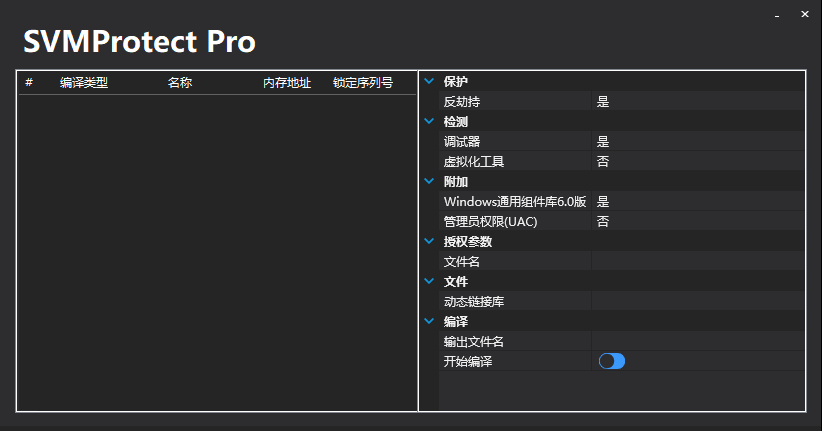Sort by 锁定序列号 column header
Viewport: 827px width, 431px height.
tap(363, 83)
